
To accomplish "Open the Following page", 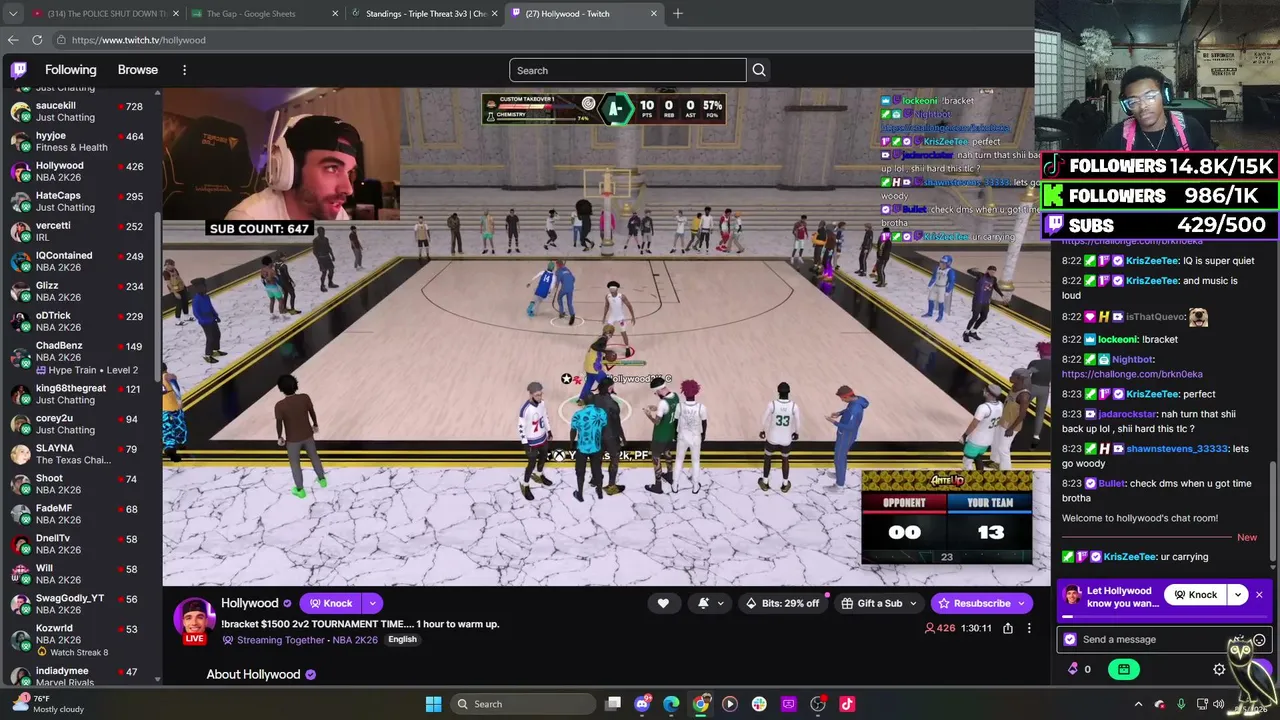I will tap(70, 70).
